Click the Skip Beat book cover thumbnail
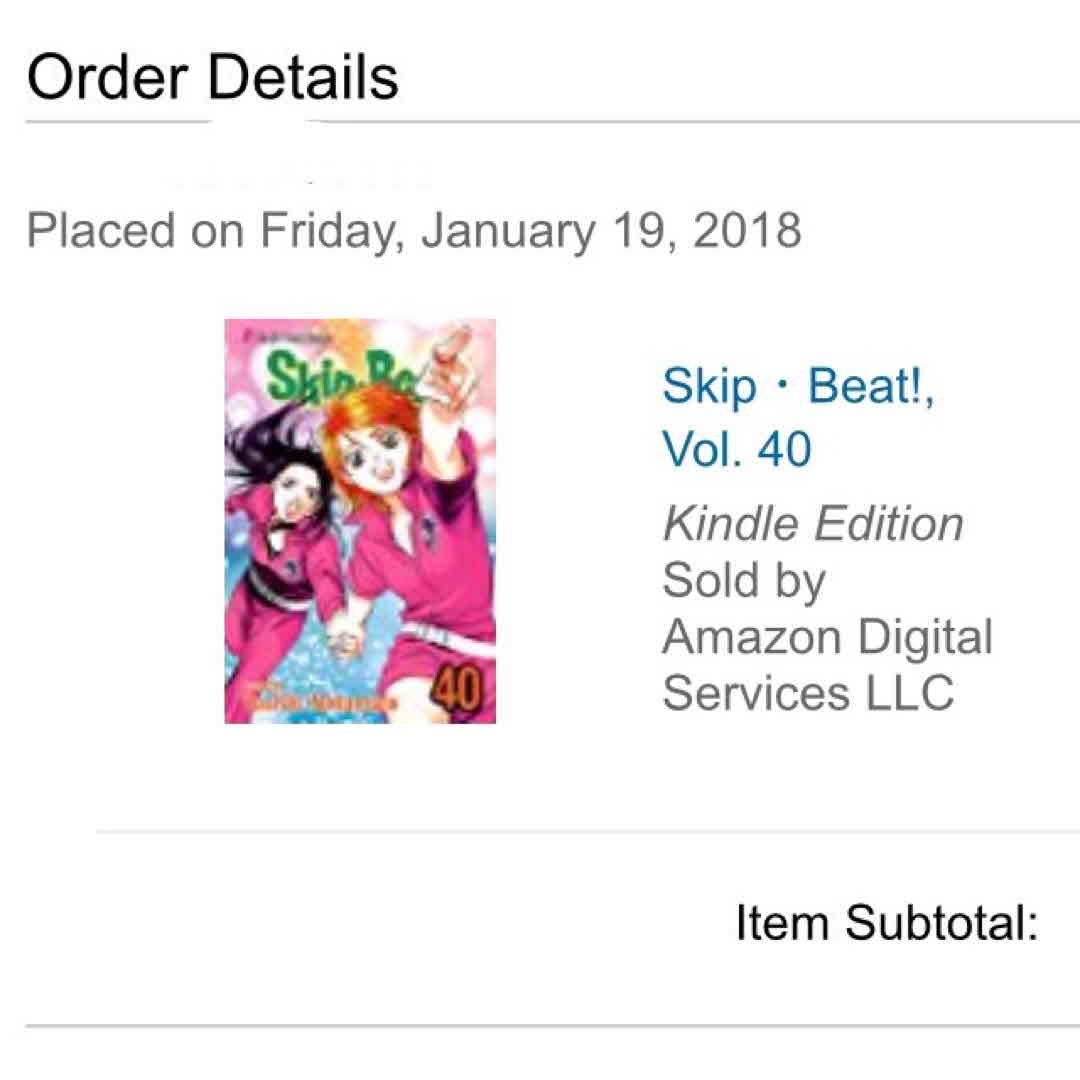 [x=360, y=521]
